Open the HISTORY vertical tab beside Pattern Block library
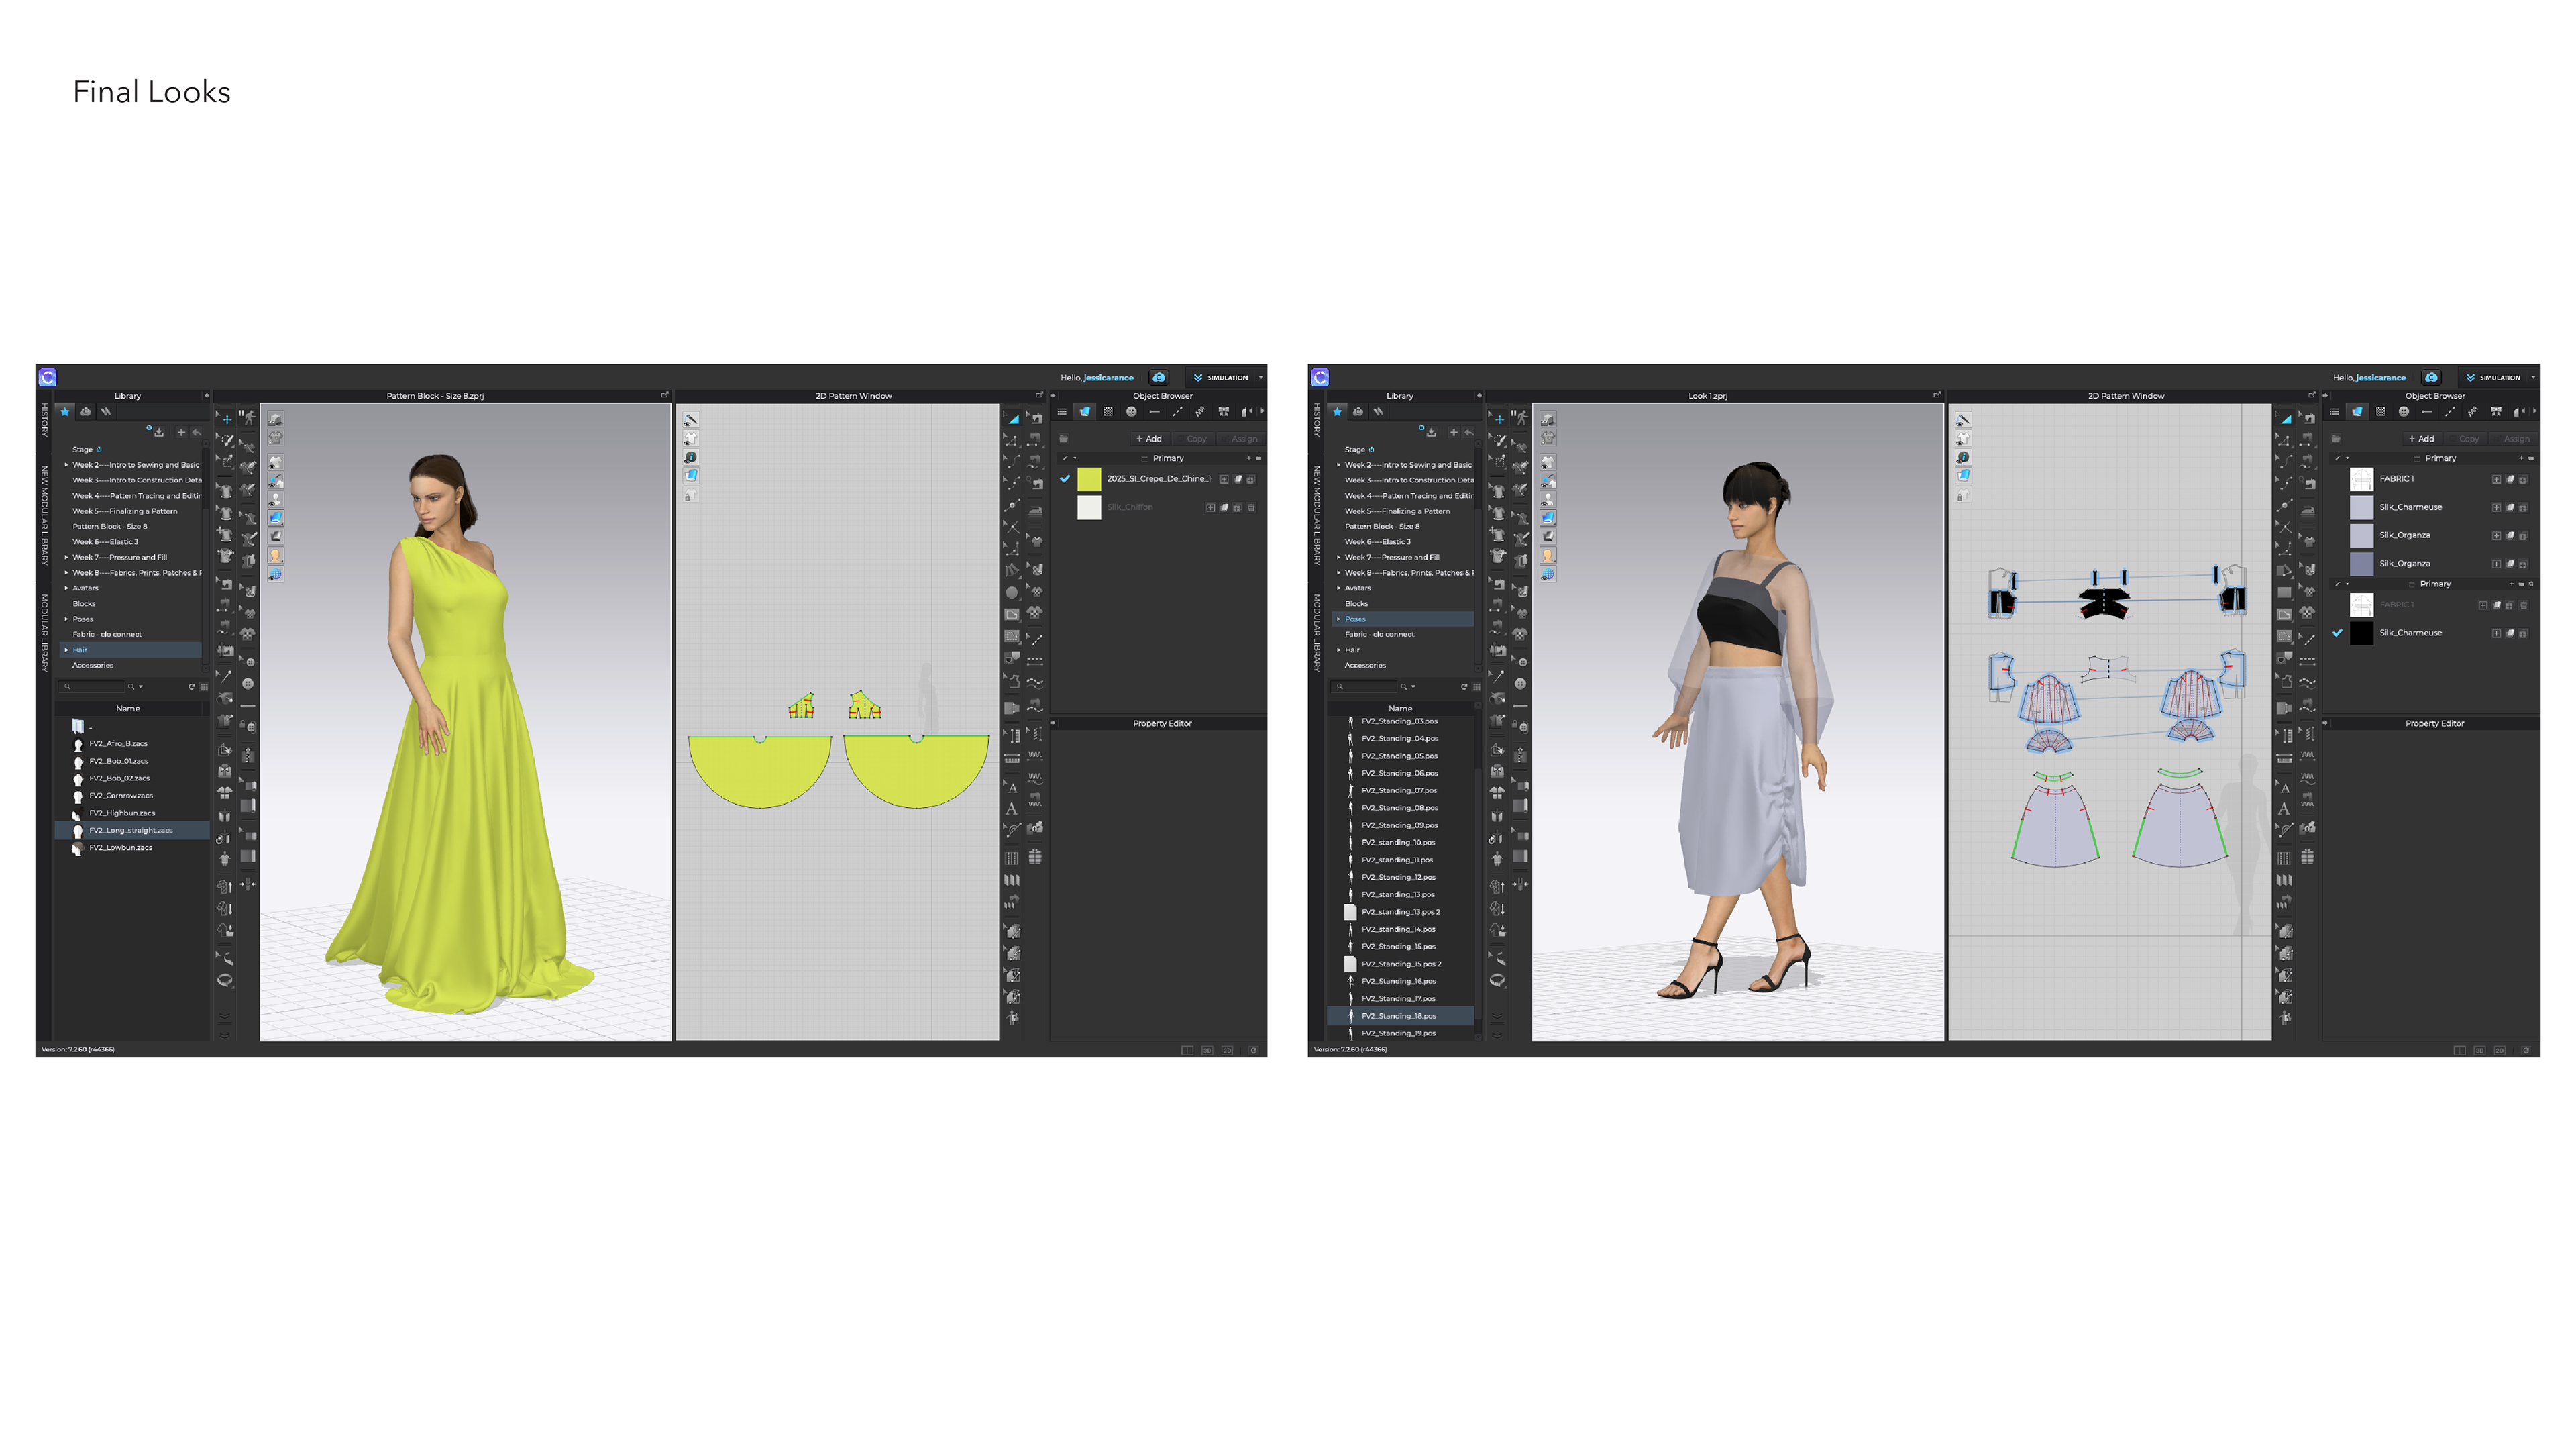The width and height of the screenshot is (2576, 1450). (x=44, y=419)
